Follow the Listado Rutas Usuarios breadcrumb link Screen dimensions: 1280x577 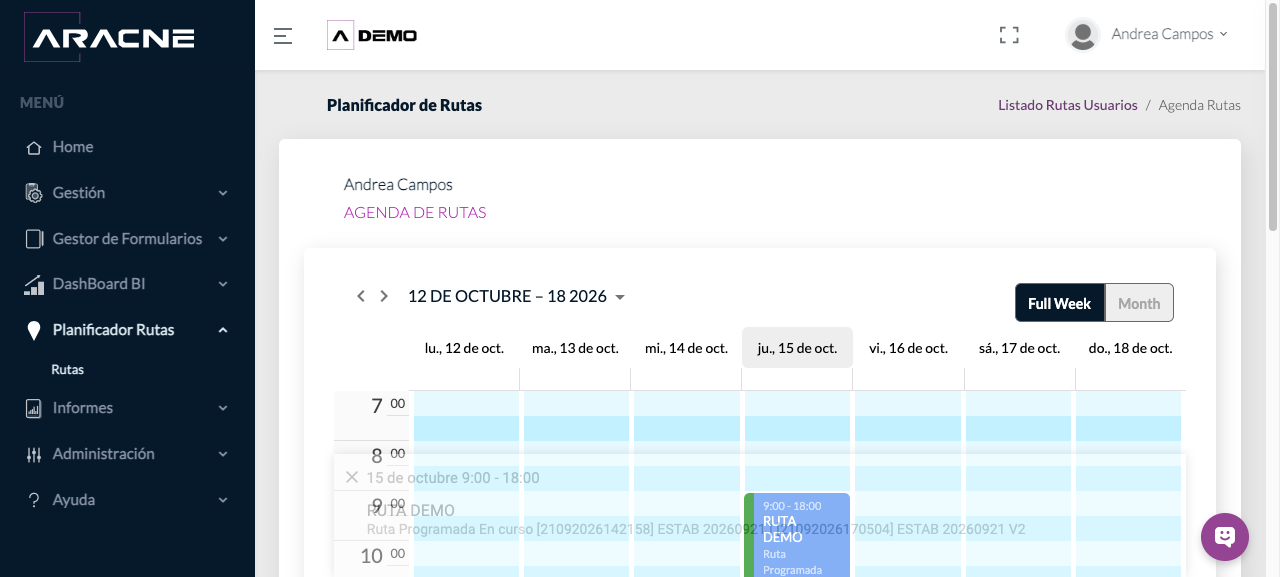1068,105
